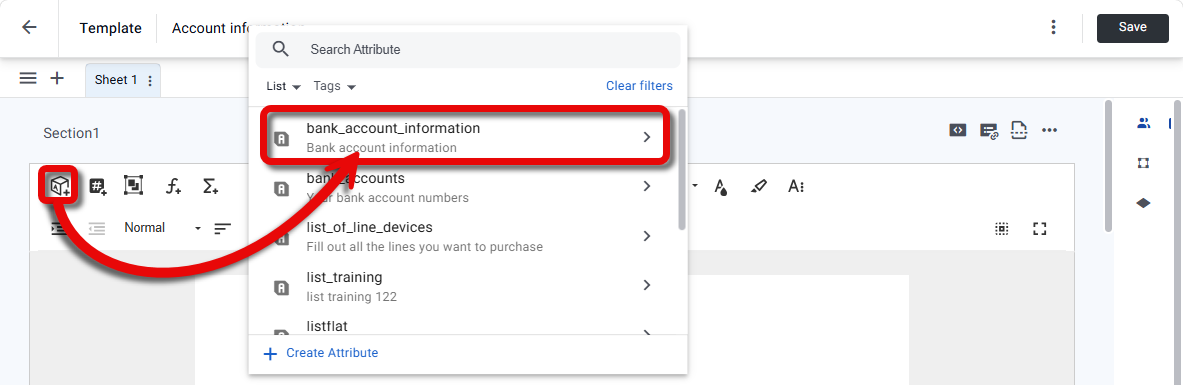Open the font size A icon
The height and width of the screenshot is (385, 1183).
[x=796, y=186]
